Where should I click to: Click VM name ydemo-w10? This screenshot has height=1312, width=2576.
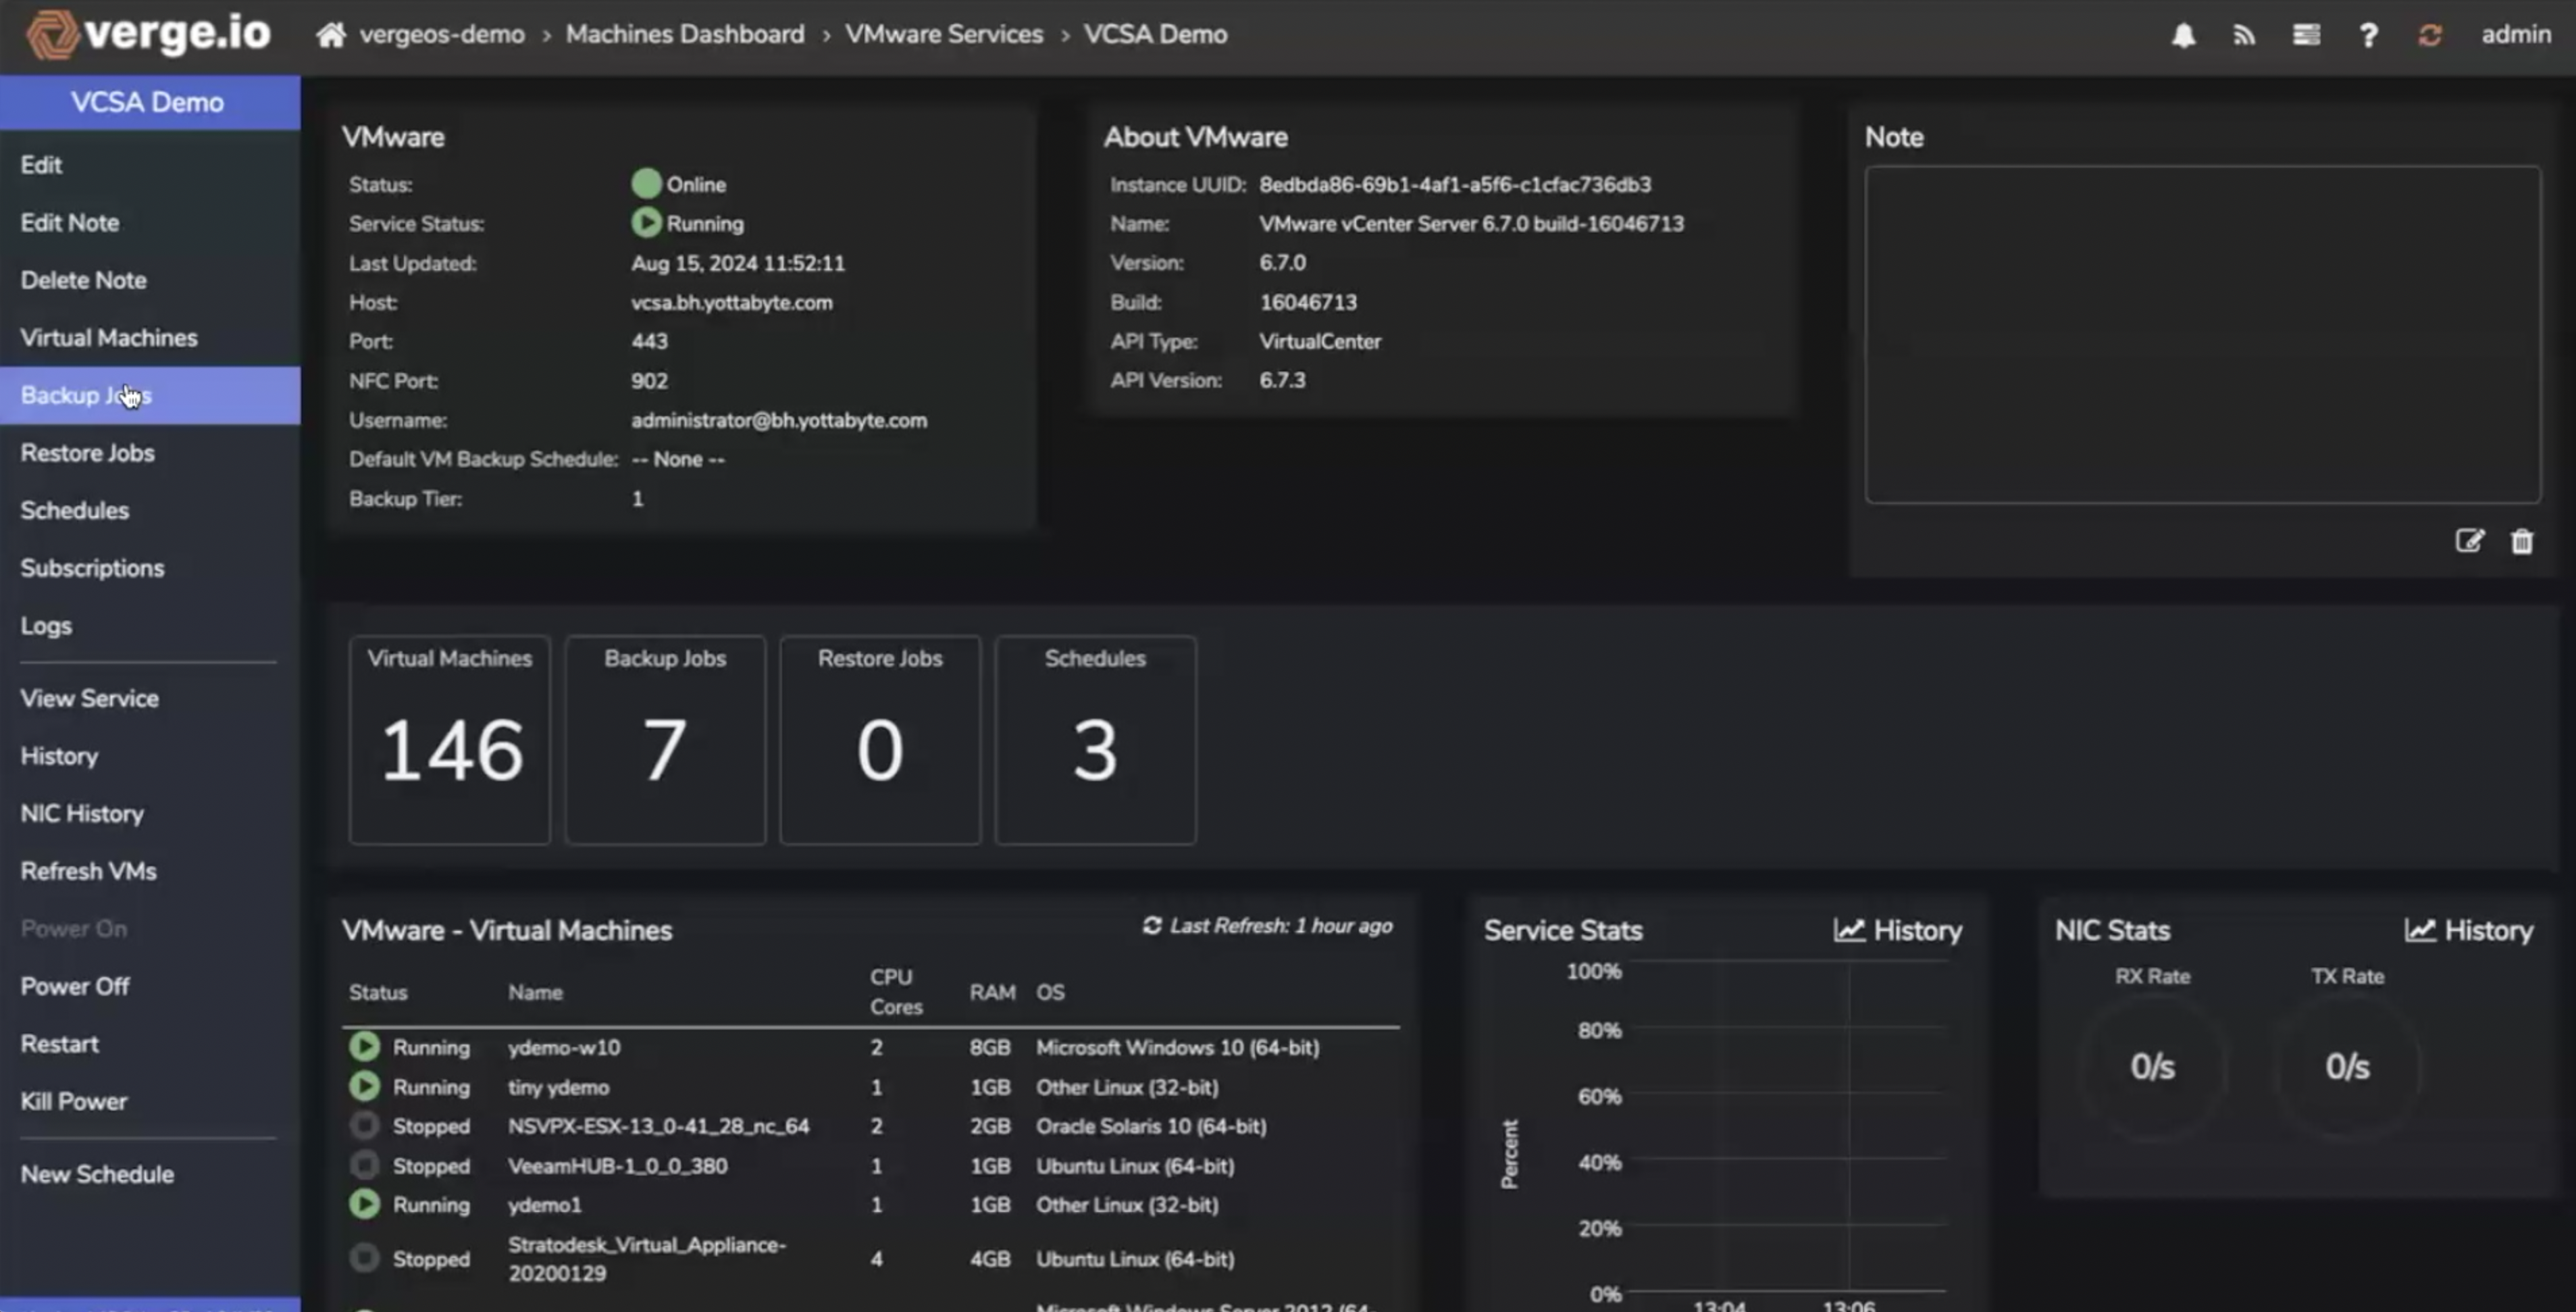point(564,1047)
